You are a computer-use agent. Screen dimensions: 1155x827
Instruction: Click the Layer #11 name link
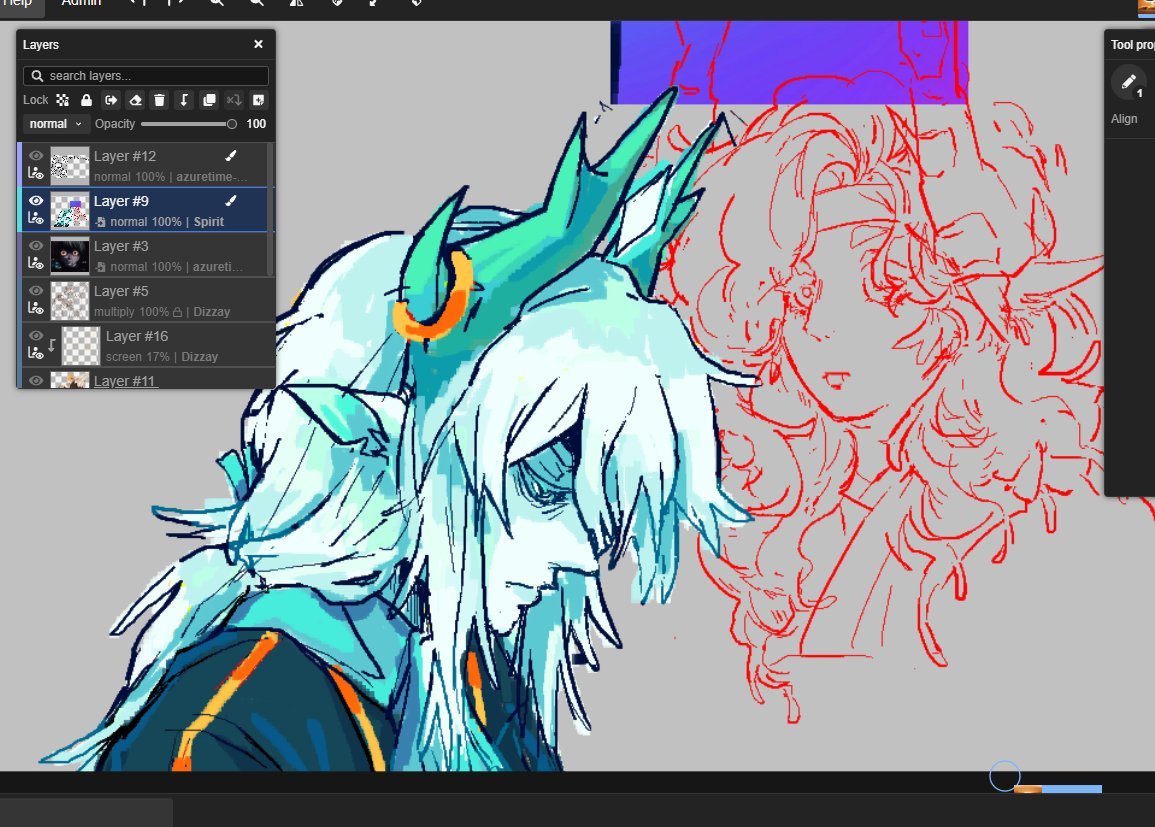point(124,381)
